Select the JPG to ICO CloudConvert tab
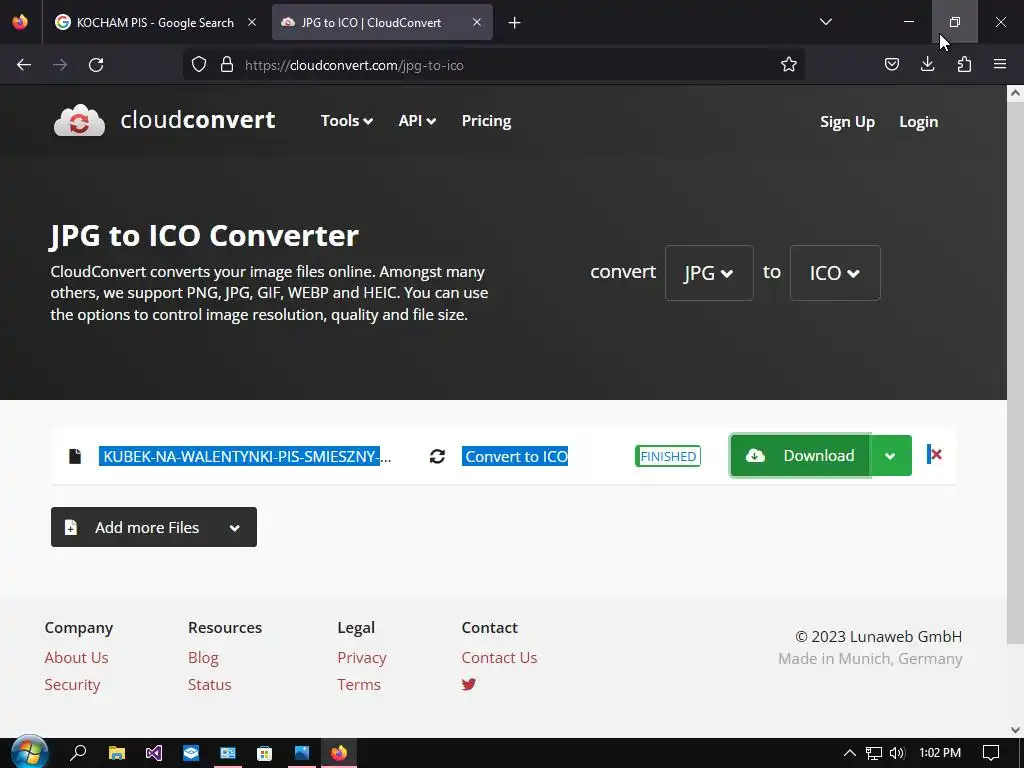 pos(374,23)
